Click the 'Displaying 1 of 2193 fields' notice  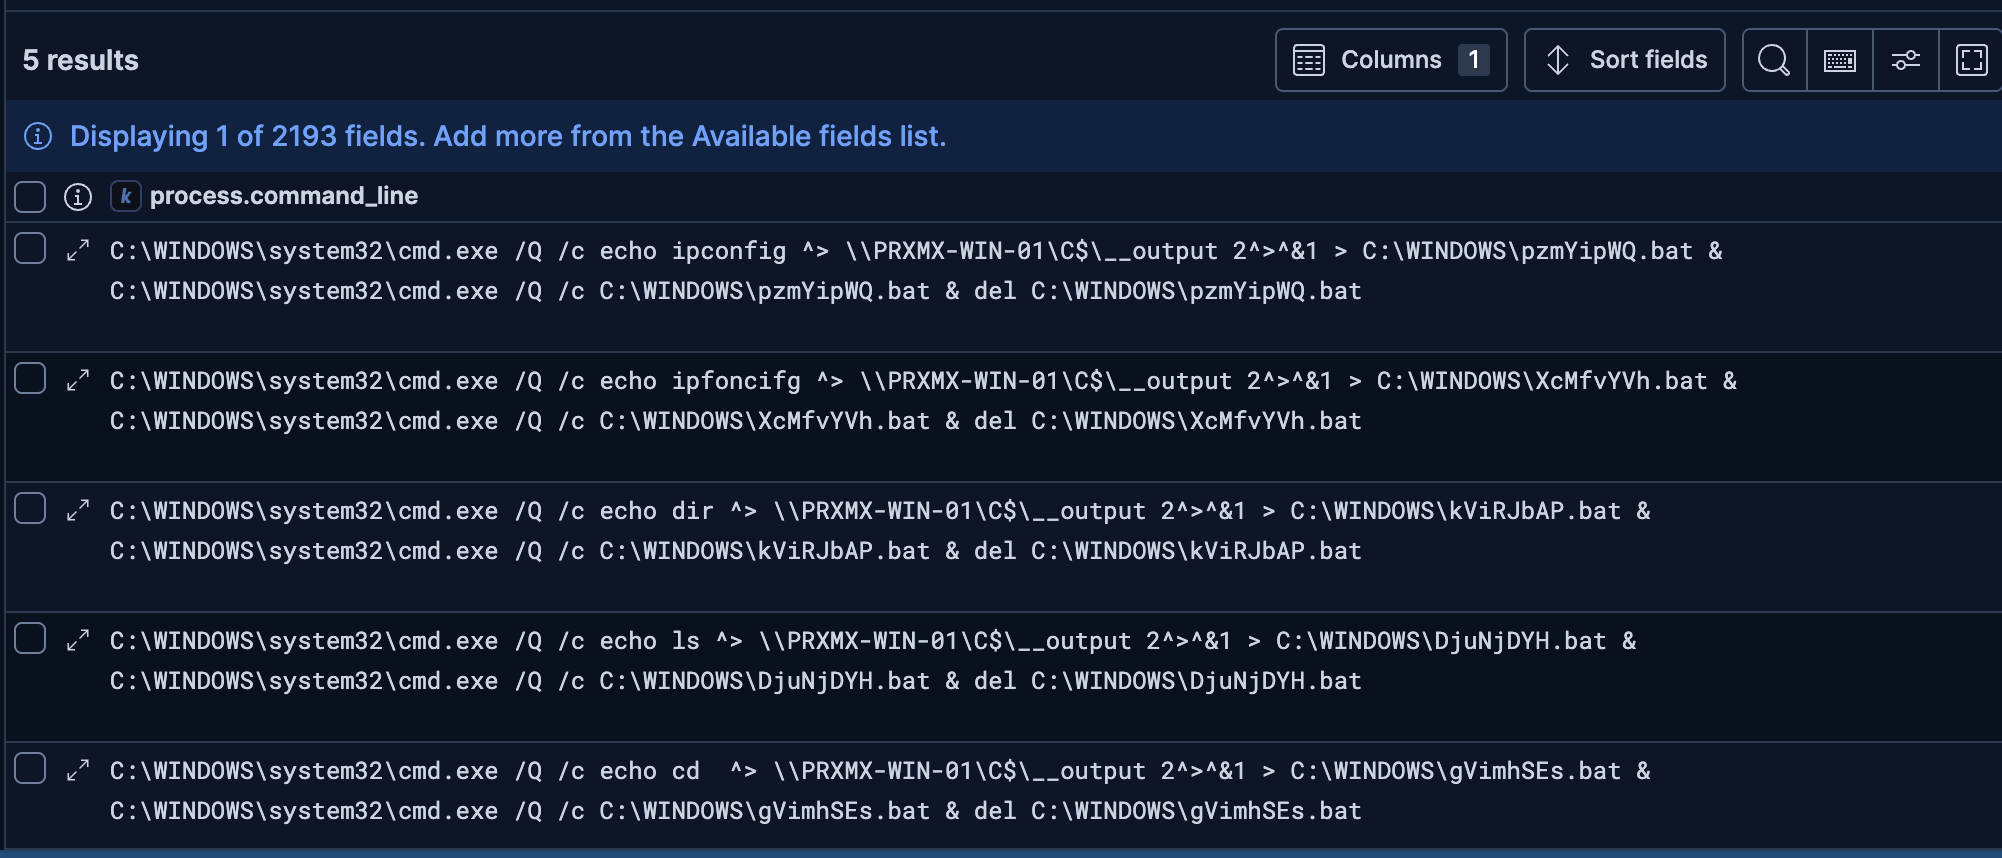point(508,136)
